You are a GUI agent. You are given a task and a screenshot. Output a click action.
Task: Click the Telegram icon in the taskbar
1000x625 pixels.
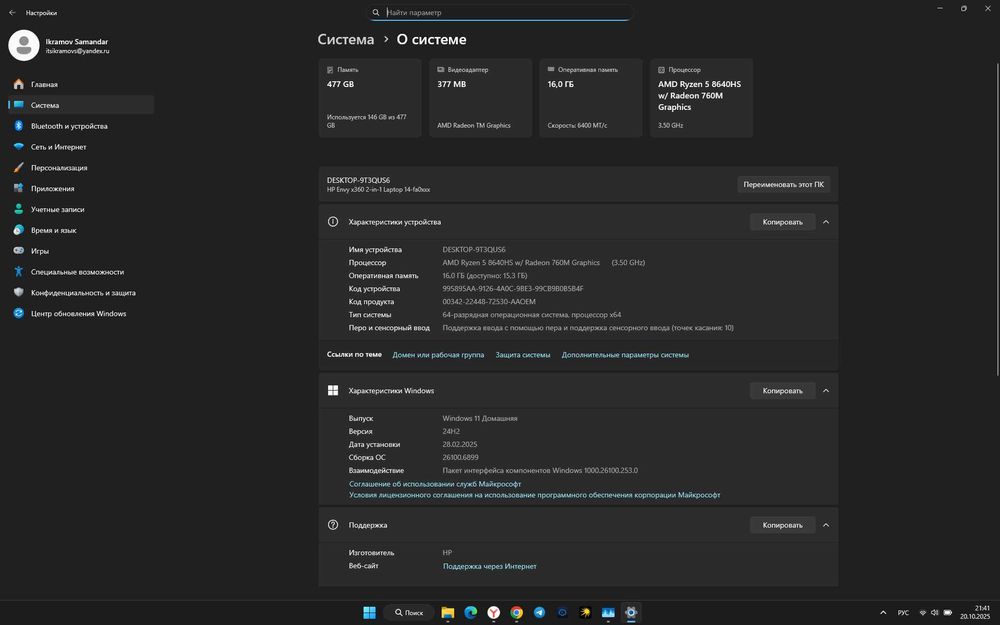[x=539, y=612]
